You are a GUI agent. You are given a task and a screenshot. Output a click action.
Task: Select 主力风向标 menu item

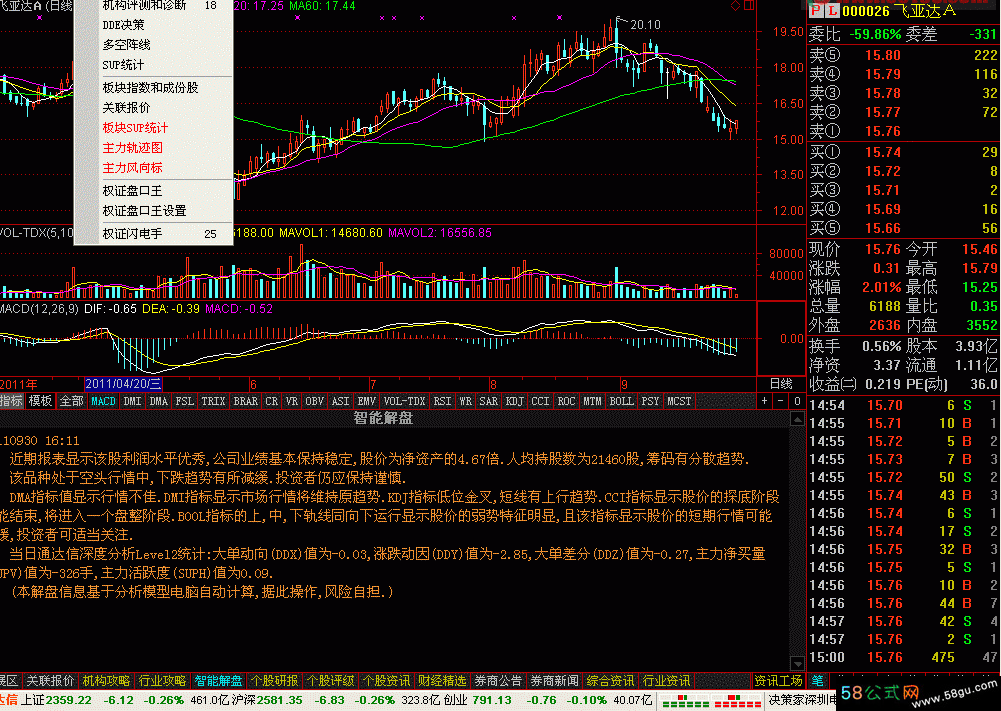coord(153,167)
